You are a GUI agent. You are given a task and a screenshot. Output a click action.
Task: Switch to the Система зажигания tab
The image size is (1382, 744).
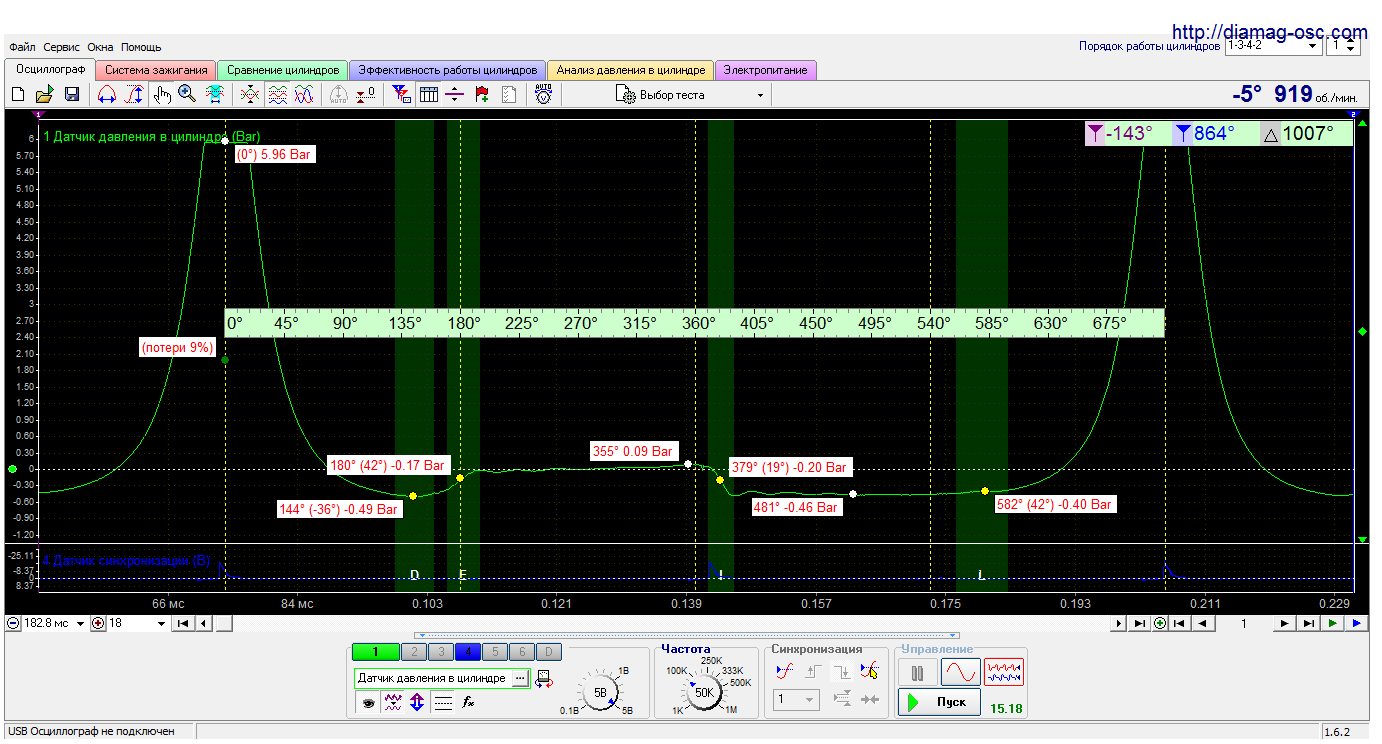[x=157, y=70]
